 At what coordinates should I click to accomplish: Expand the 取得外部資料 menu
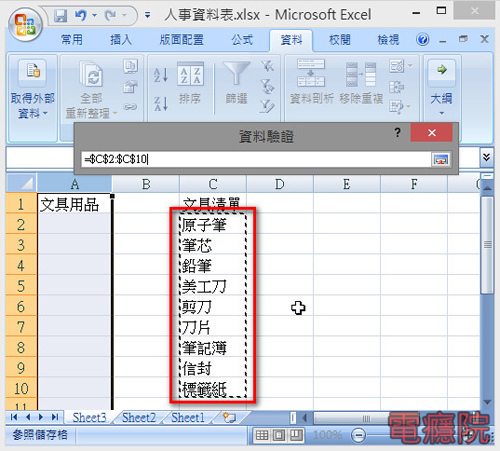[32, 90]
